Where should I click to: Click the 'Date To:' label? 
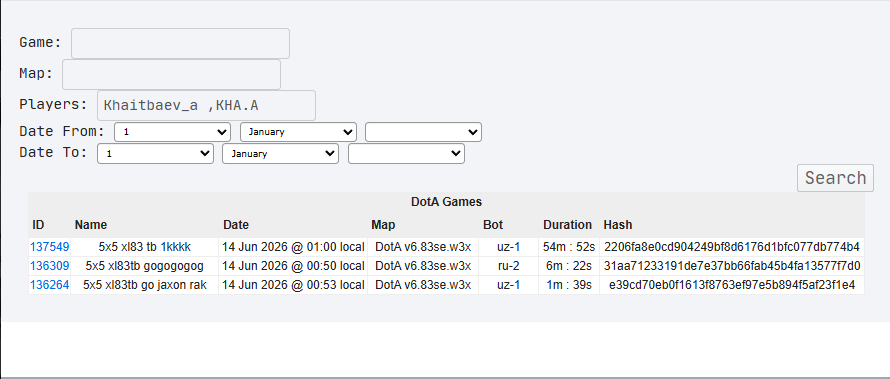(53, 153)
